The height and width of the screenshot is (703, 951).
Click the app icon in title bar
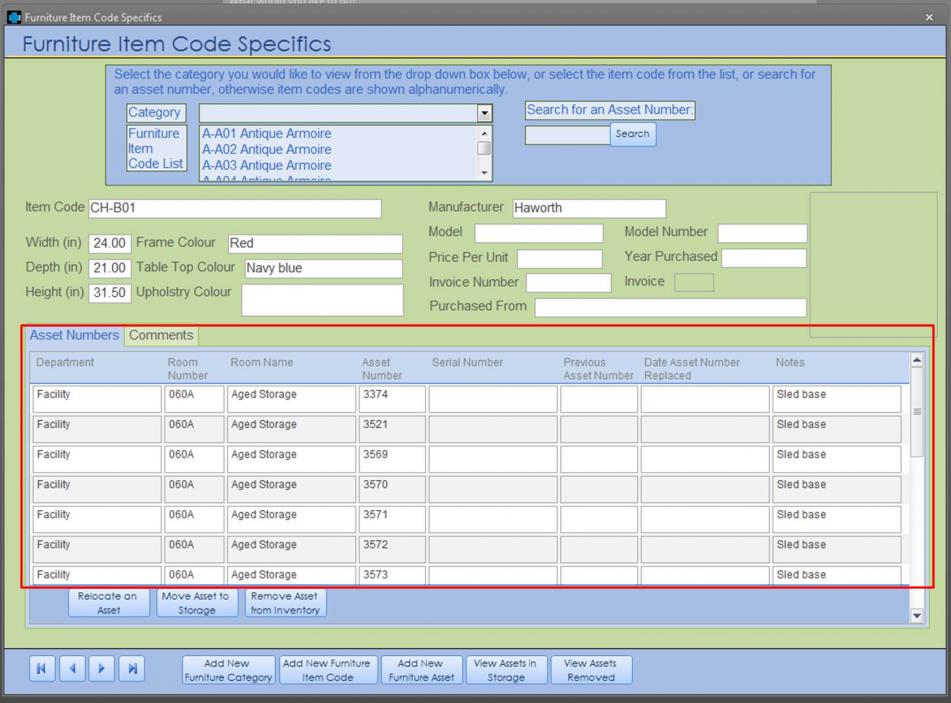tap(13, 17)
